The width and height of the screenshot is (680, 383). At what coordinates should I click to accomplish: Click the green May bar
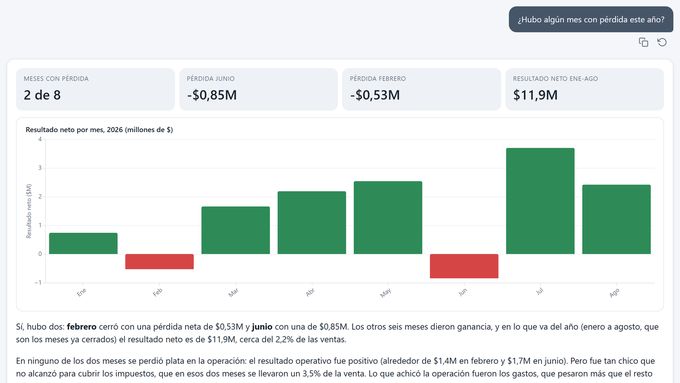[388, 218]
